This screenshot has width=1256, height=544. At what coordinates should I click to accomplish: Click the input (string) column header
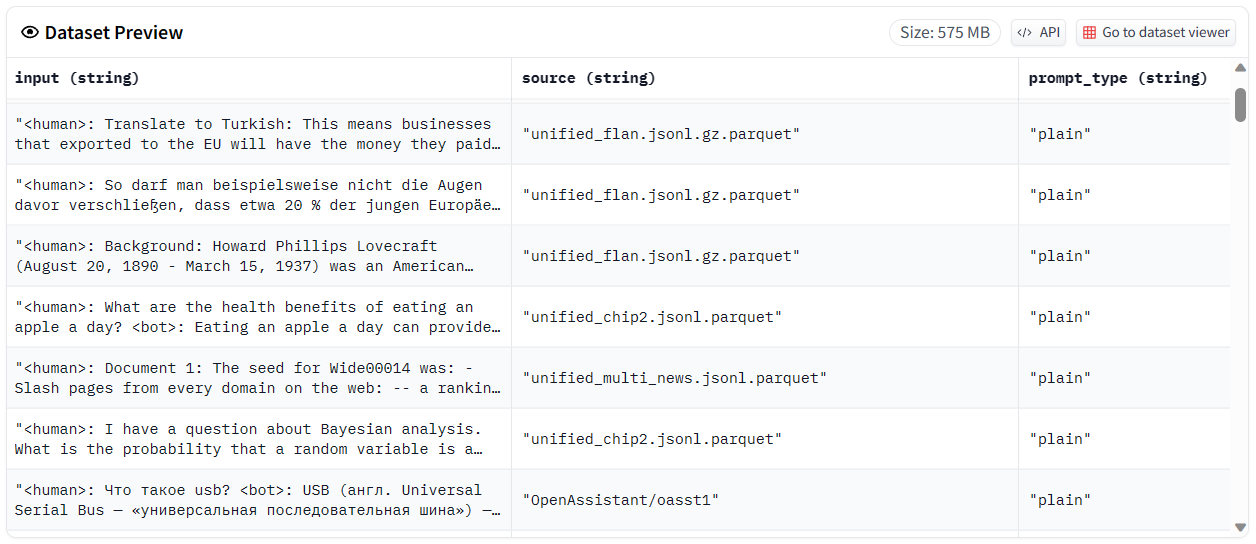pos(77,78)
